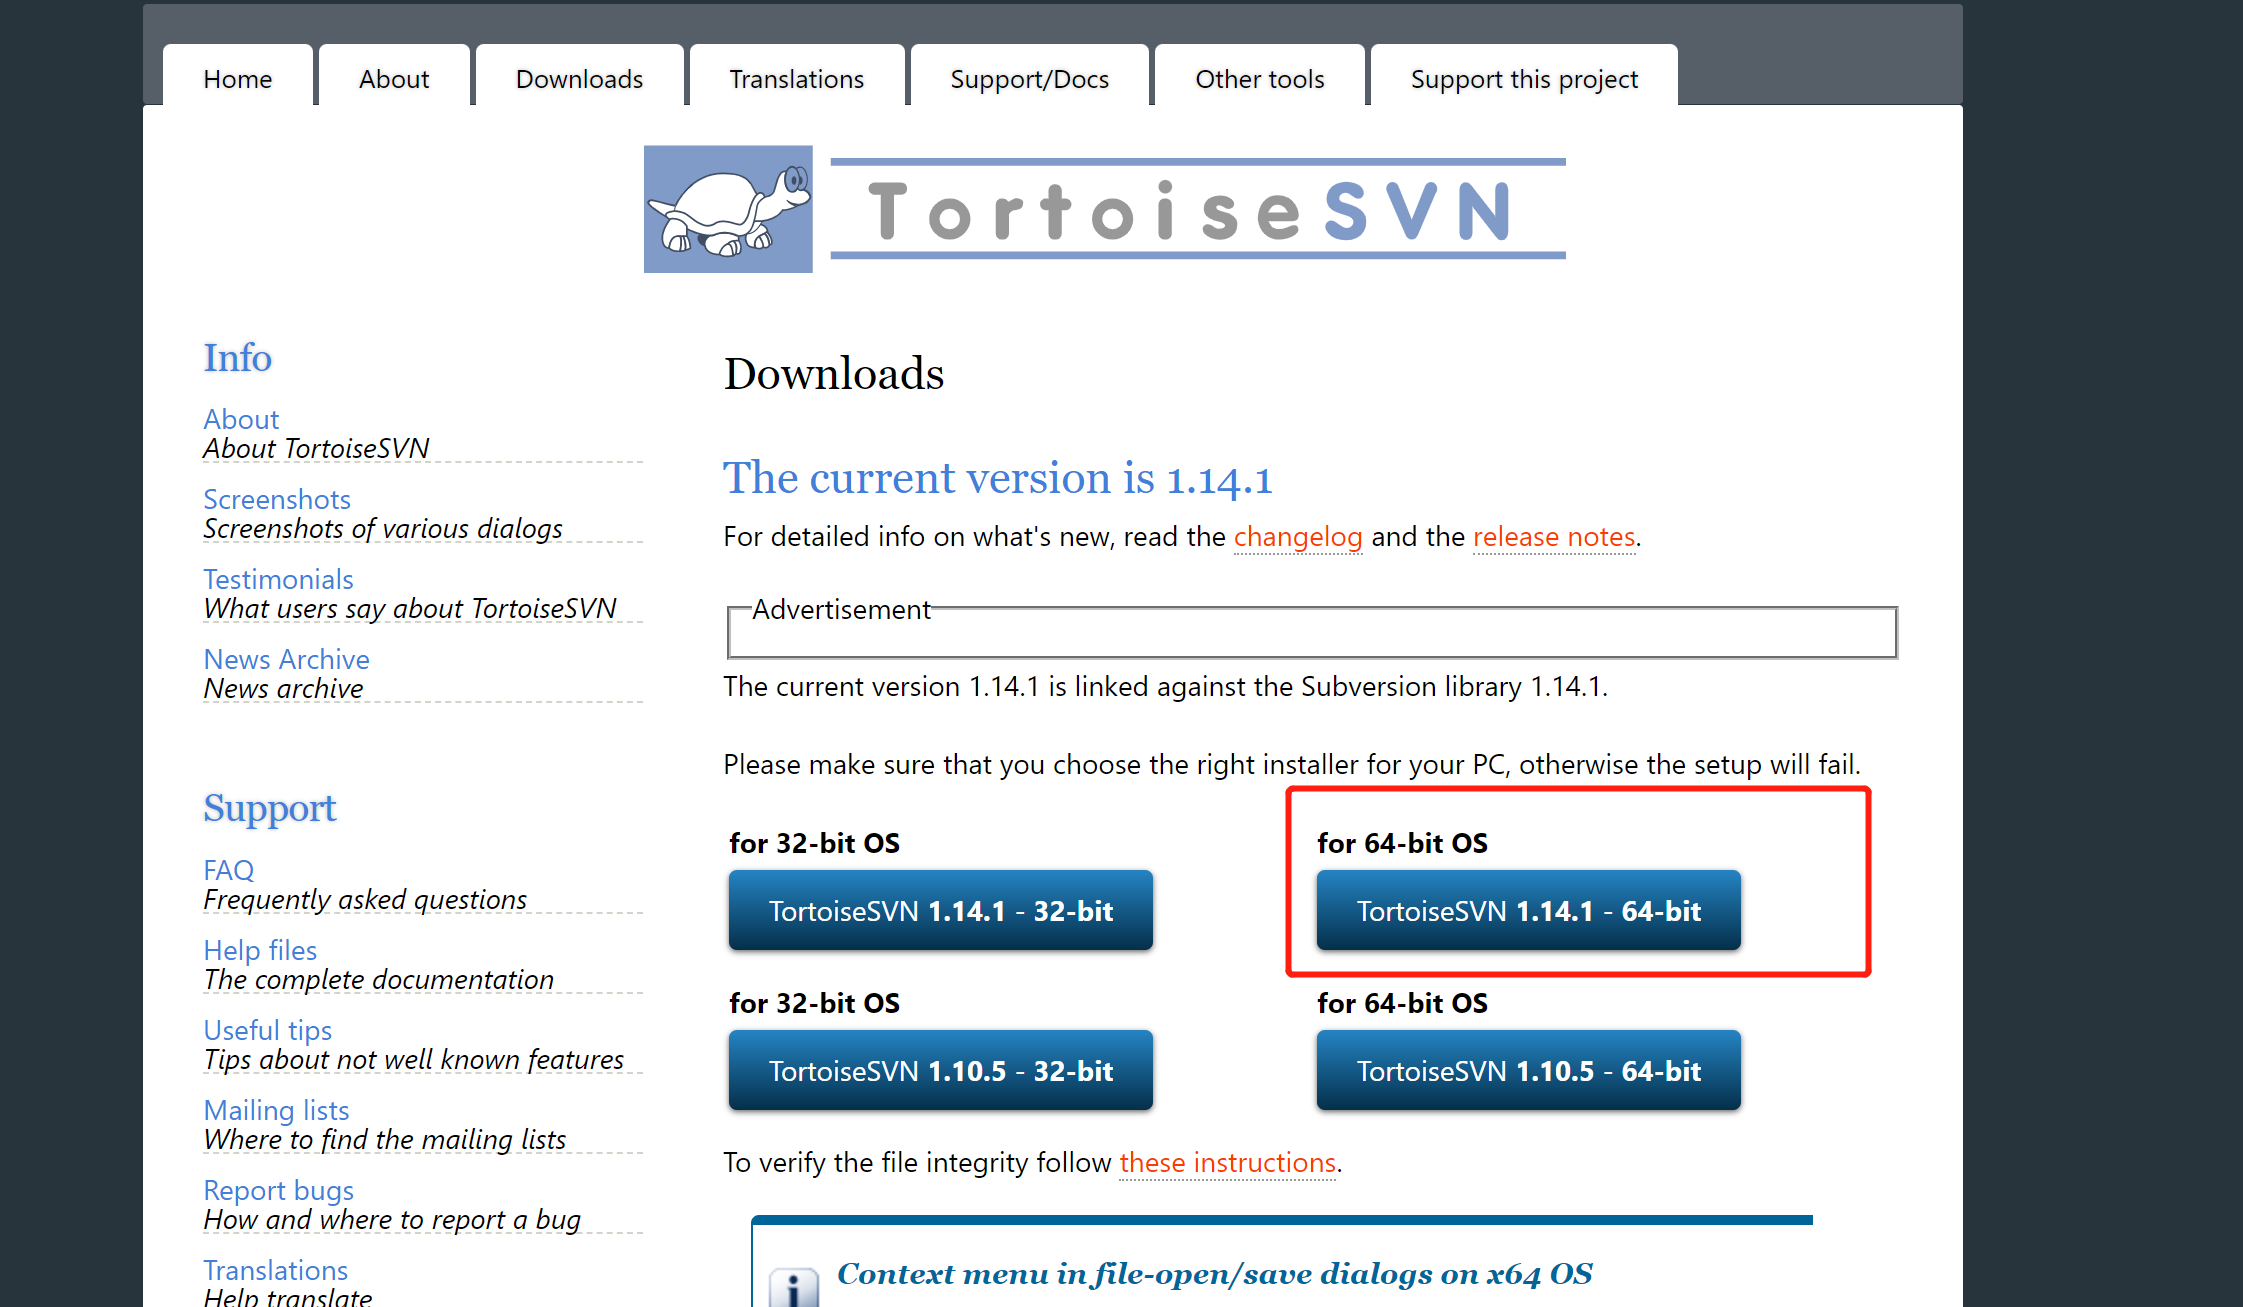Open the Screenshots sidebar link
This screenshot has width=2243, height=1307.
(x=277, y=499)
